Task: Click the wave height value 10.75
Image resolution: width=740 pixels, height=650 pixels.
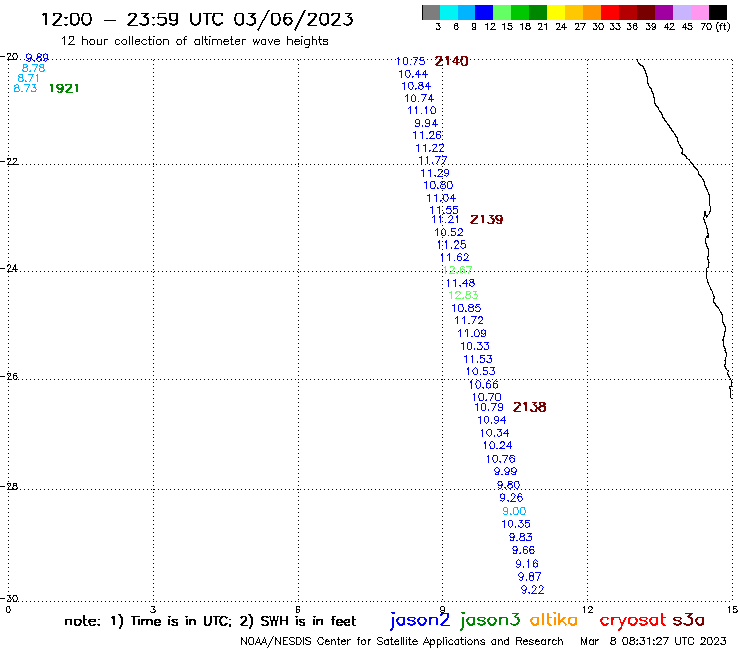Action: pyautogui.click(x=410, y=61)
